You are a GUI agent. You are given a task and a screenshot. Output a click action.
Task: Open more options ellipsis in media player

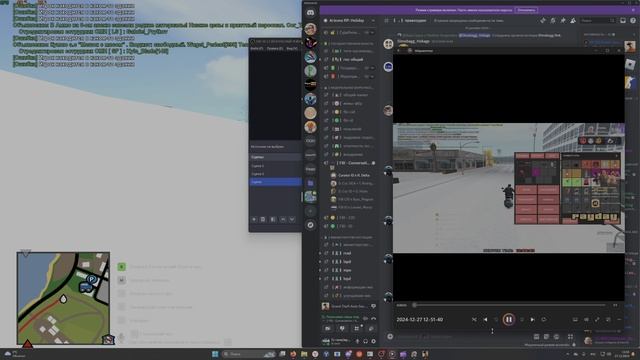pos(619,320)
